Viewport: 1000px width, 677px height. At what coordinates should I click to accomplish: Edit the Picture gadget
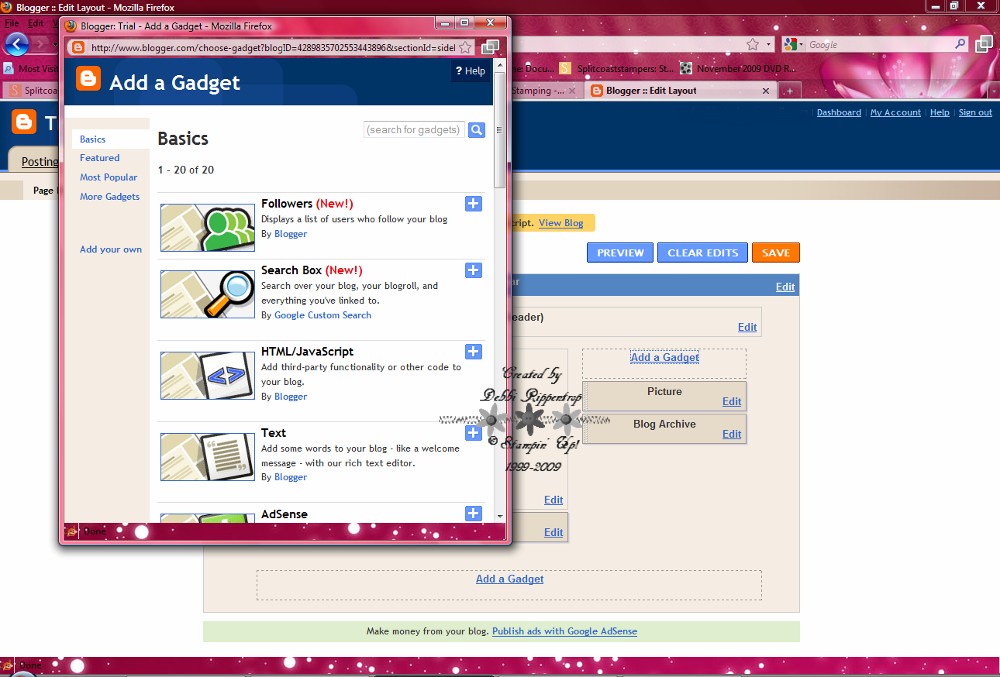click(732, 401)
